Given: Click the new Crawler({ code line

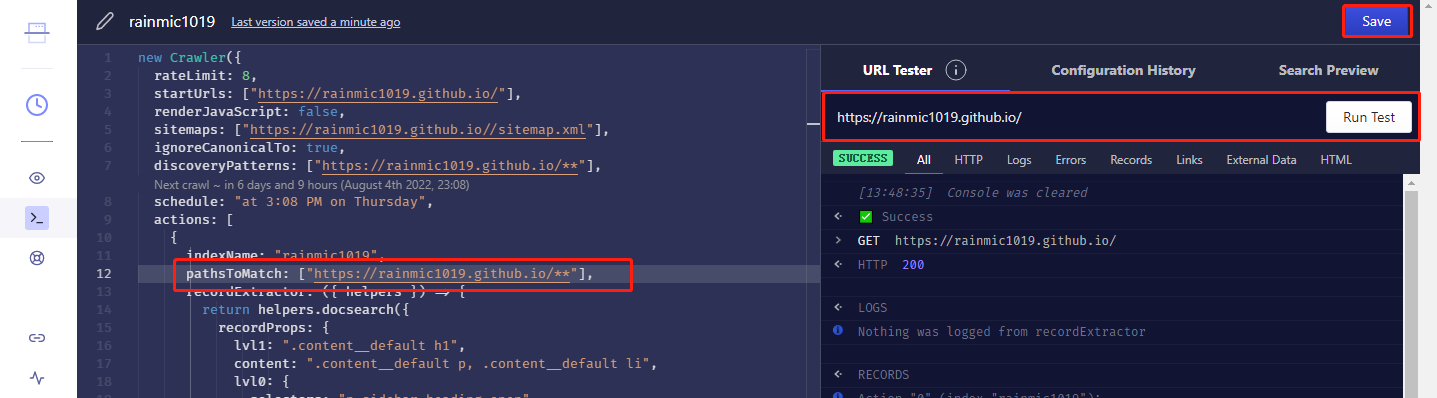Looking at the screenshot, I should (x=189, y=58).
